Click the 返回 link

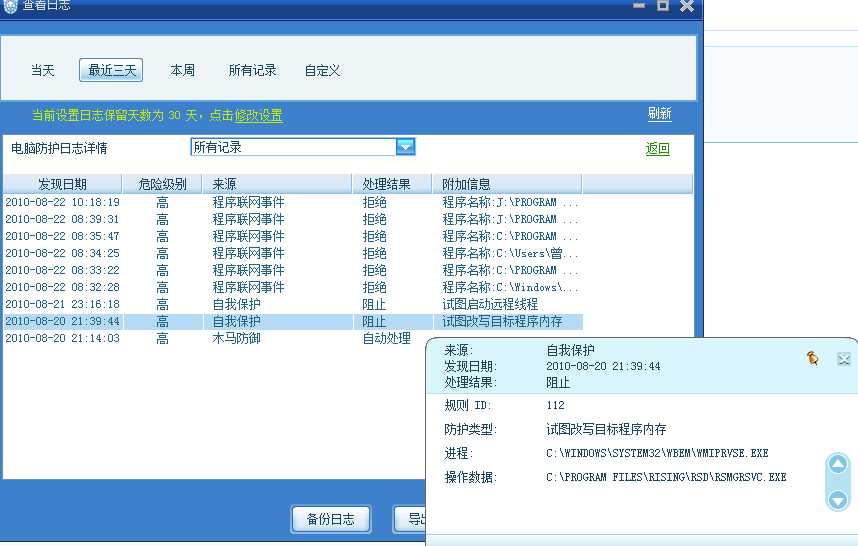658,149
